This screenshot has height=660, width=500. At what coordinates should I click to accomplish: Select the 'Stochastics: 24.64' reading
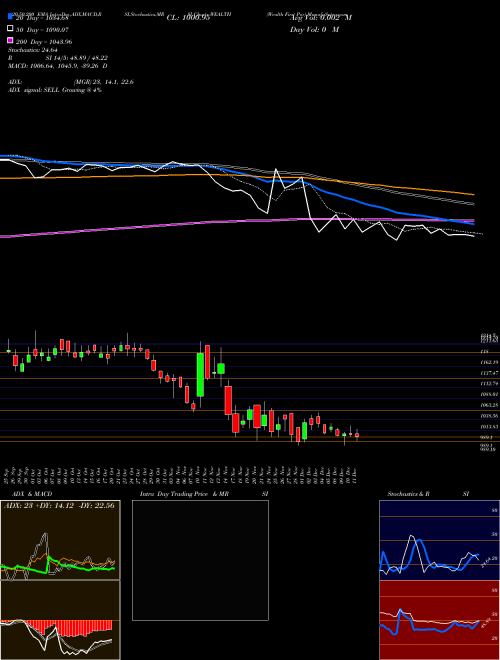point(33,50)
